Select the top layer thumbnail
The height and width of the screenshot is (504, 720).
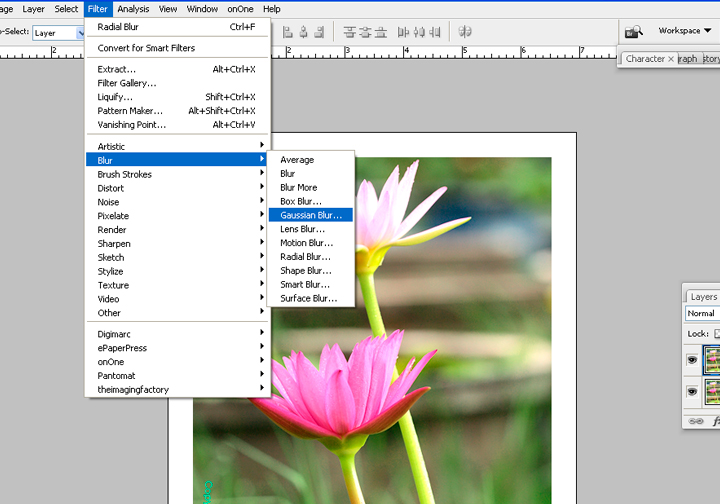pyautogui.click(x=712, y=360)
